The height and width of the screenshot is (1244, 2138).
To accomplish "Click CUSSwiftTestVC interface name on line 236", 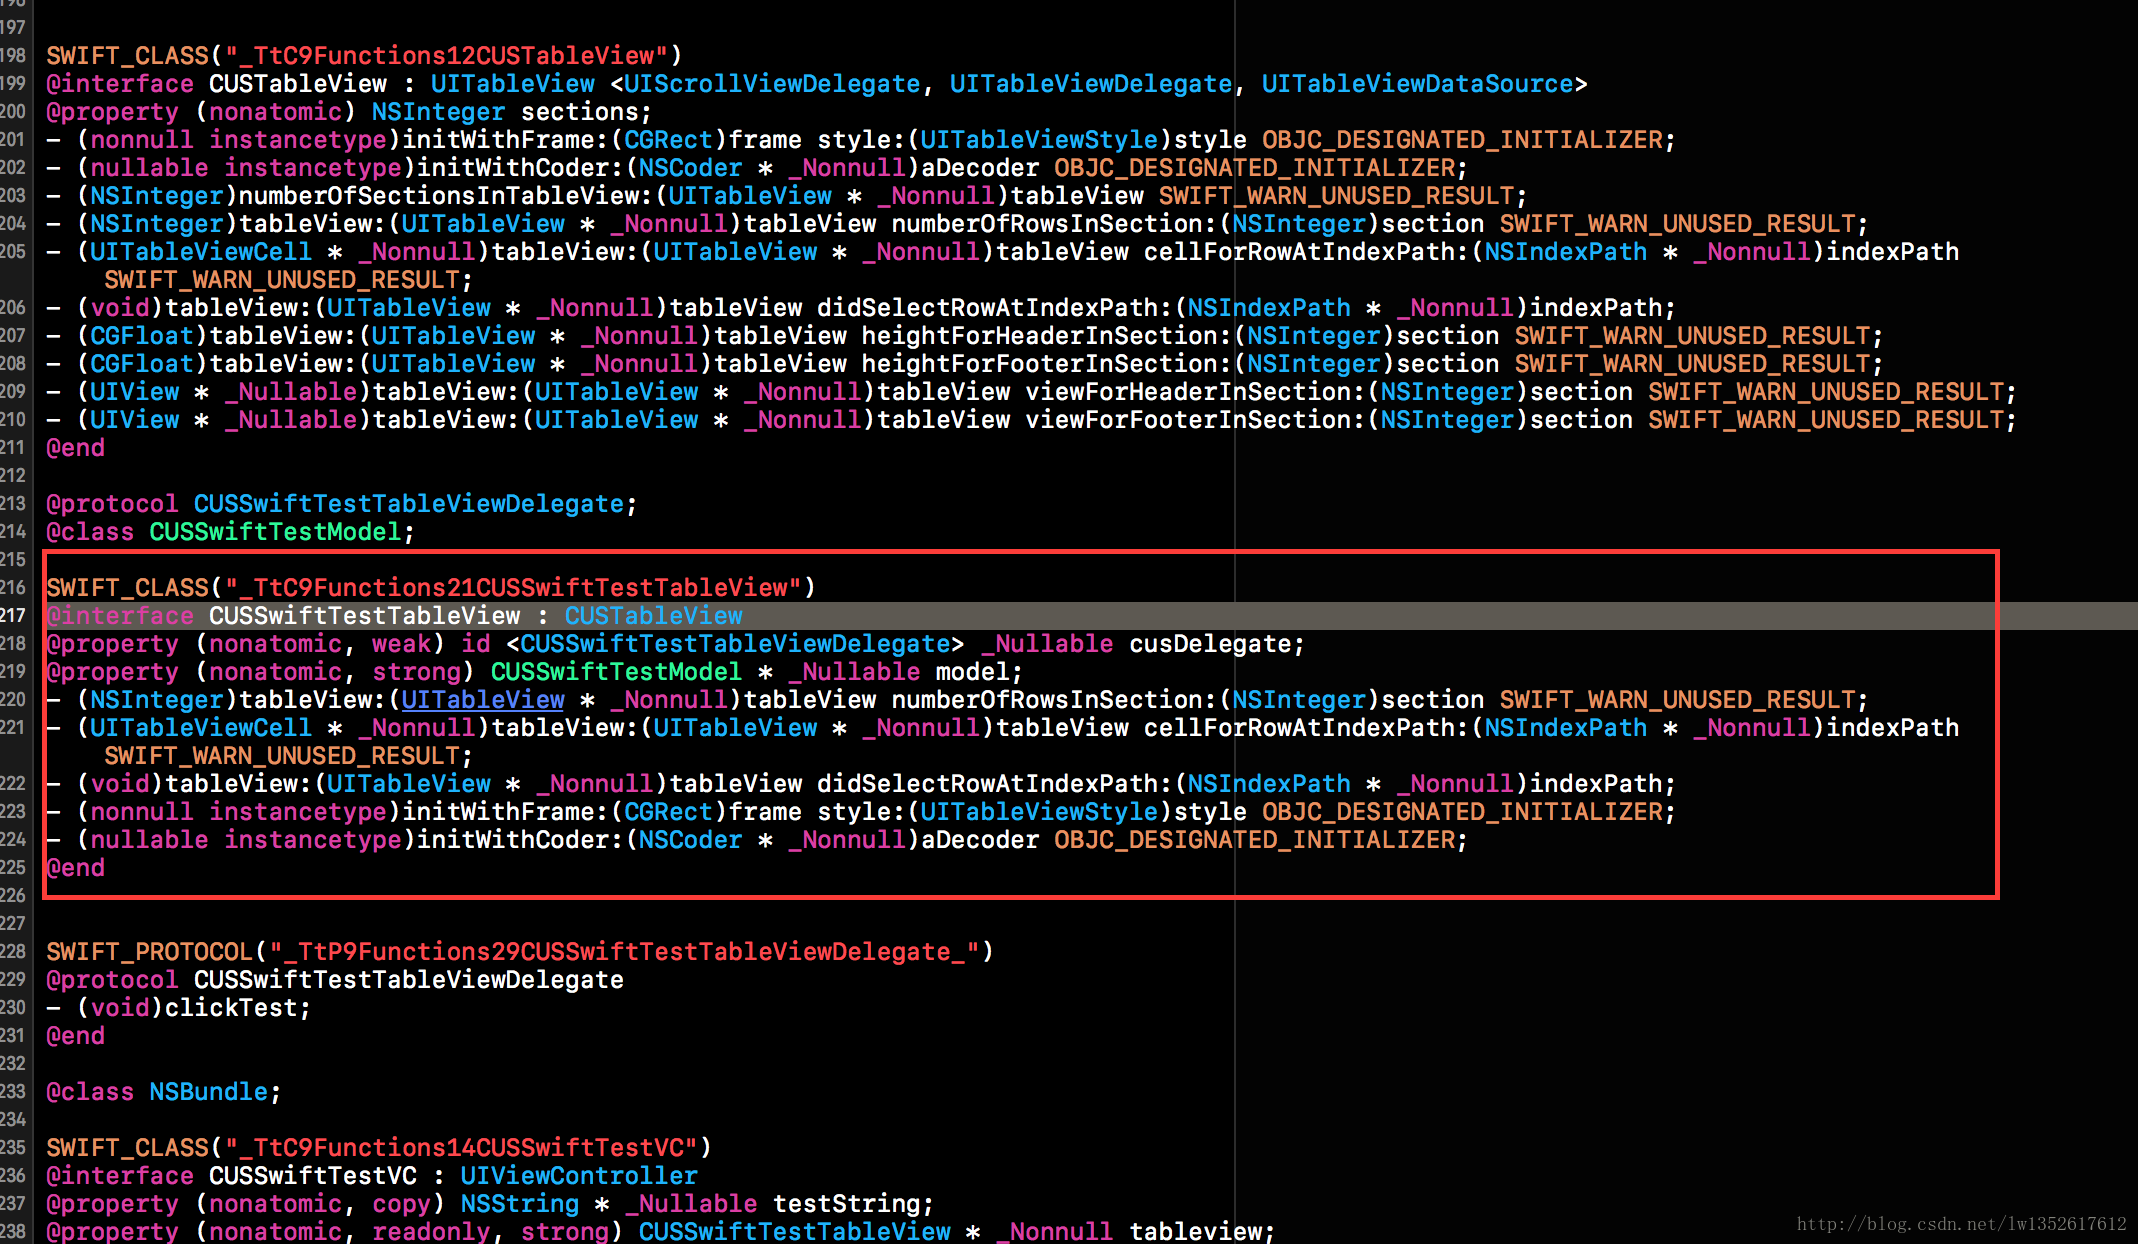I will [313, 1176].
